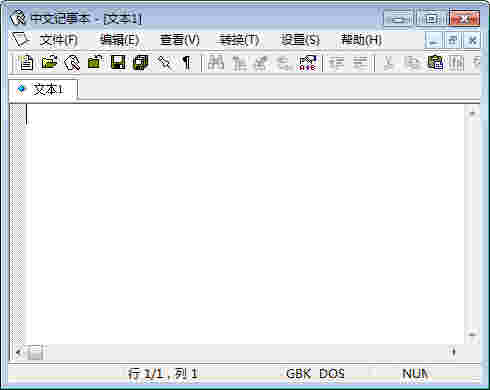Click the ABC toolbar icon

click(x=307, y=63)
